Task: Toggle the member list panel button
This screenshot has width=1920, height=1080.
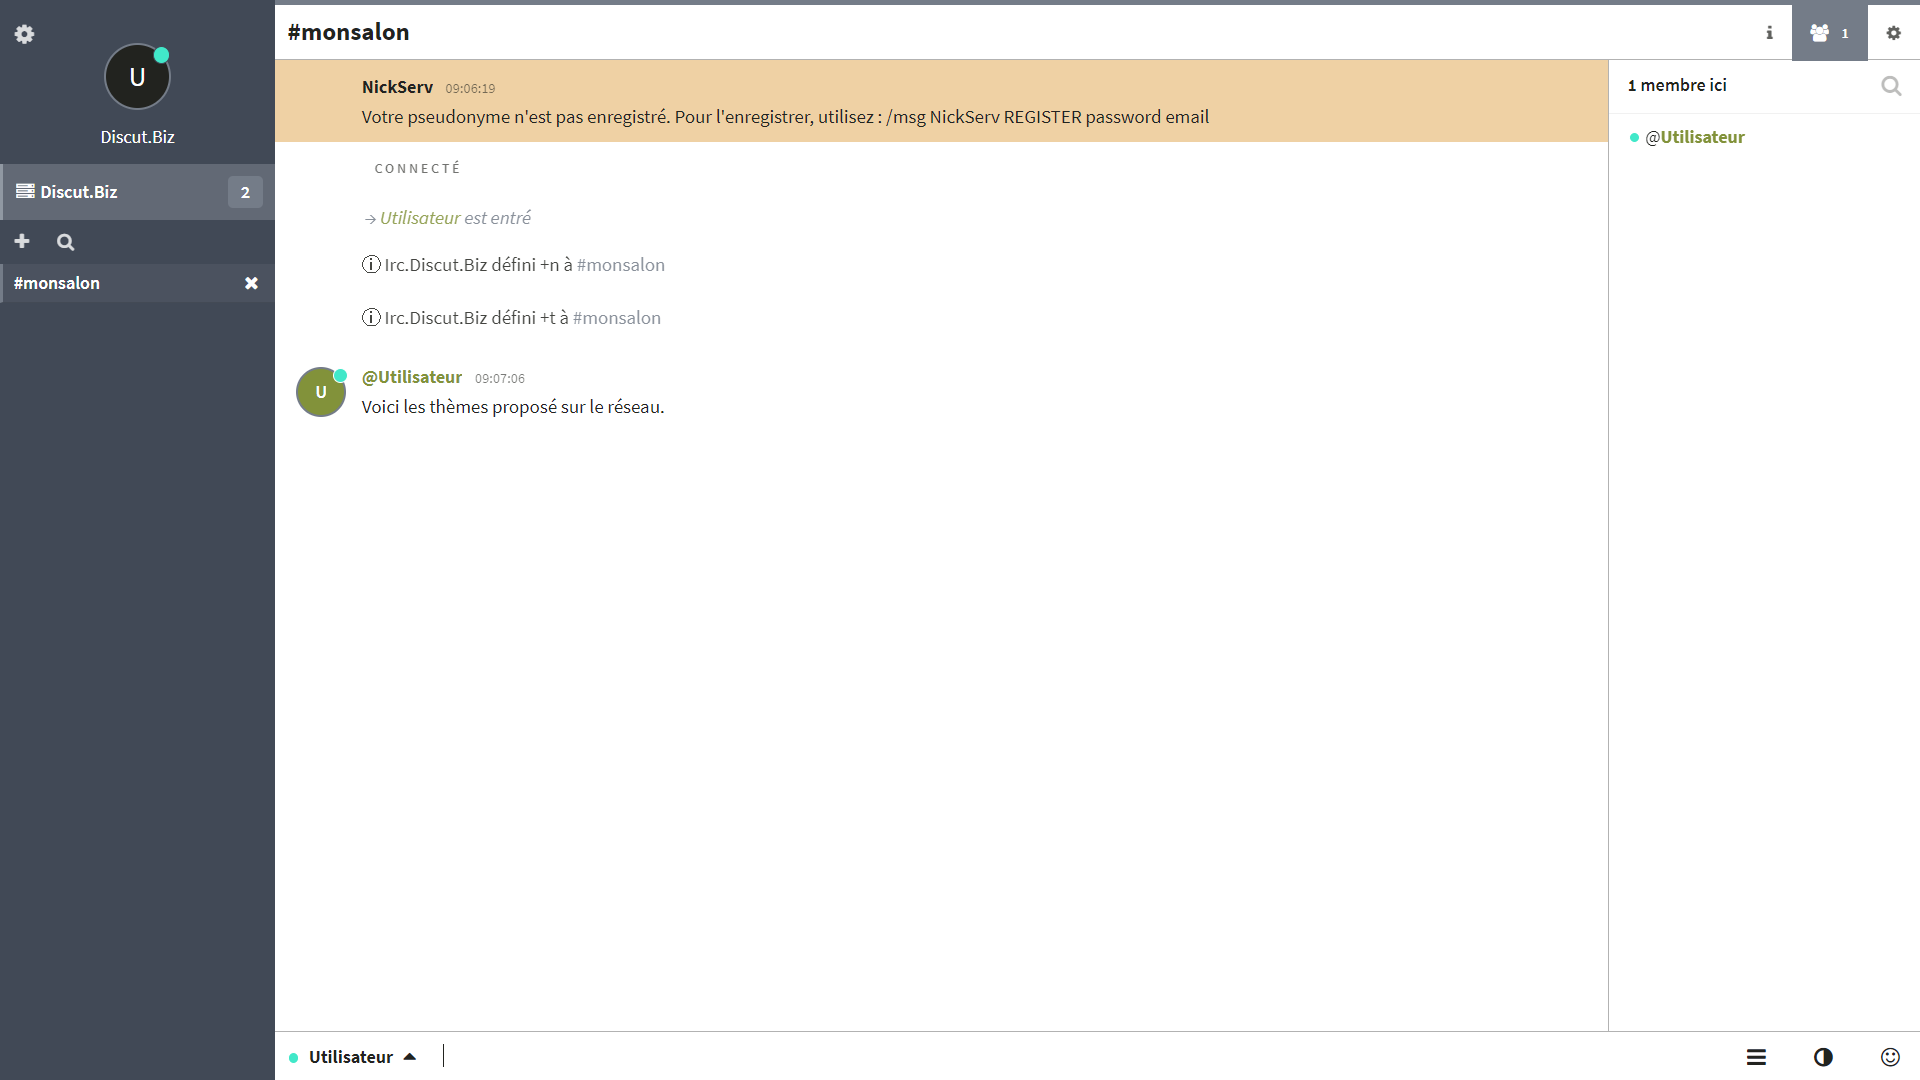Action: pos(1829,33)
